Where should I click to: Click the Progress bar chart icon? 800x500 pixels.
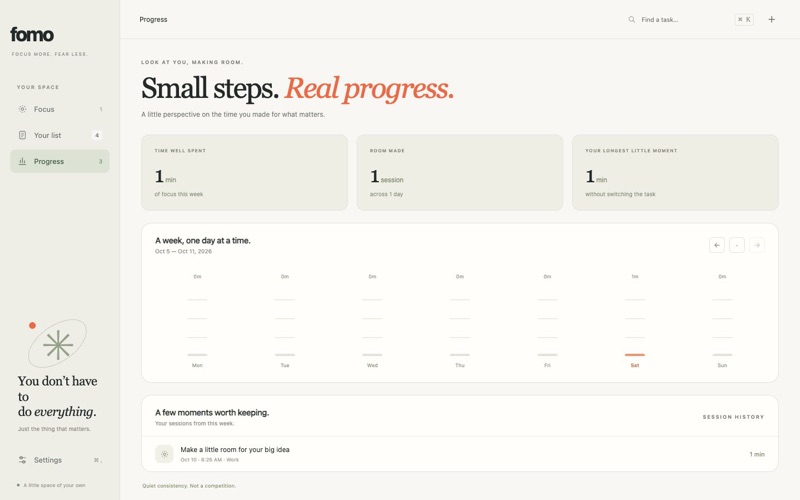(x=22, y=161)
